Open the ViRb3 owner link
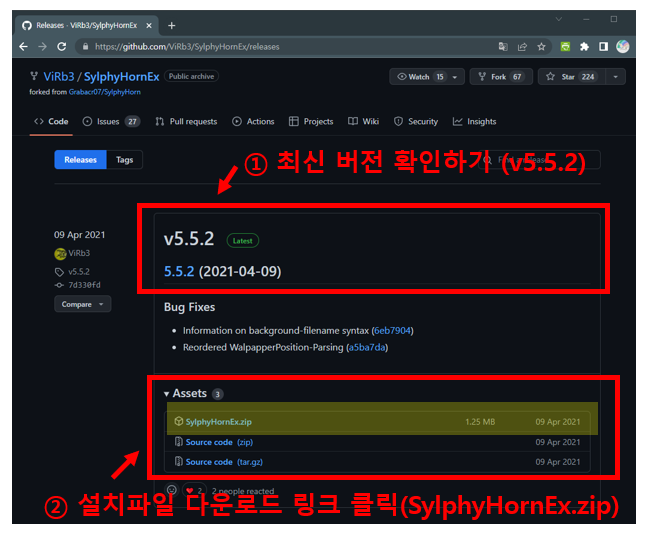649x535 pixels. 59,77
